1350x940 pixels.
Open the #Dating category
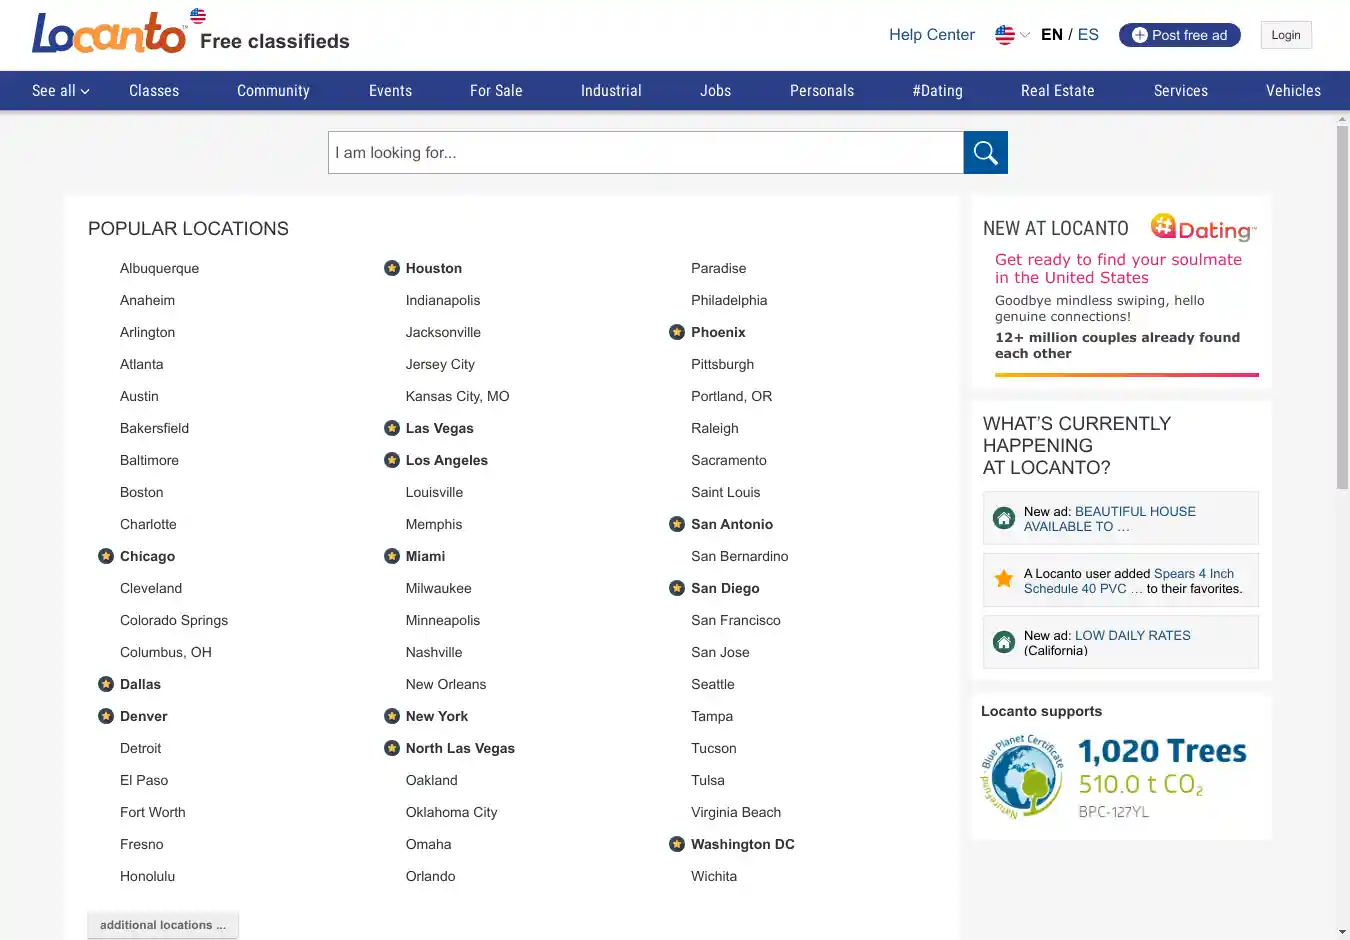click(x=937, y=90)
